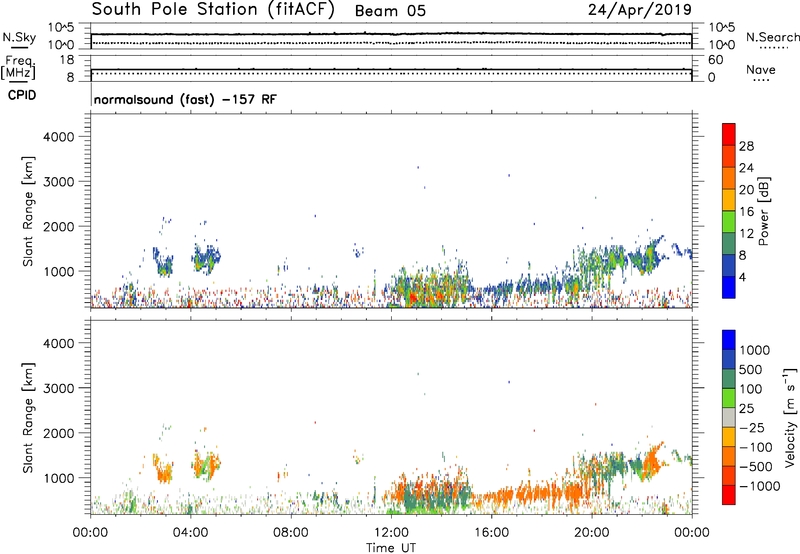Click the "60" tick on Nave axis
Image resolution: width=800 pixels, height=554 pixels.
pyautogui.click(x=715, y=60)
